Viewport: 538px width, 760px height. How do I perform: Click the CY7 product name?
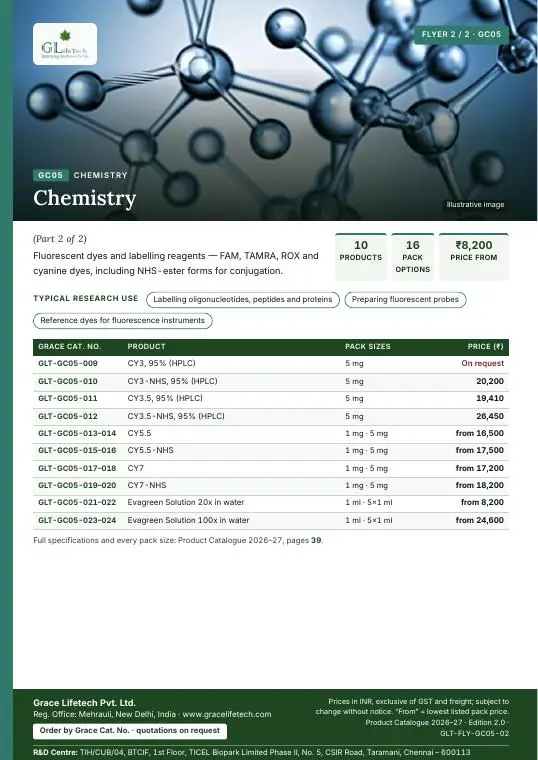click(x=136, y=468)
